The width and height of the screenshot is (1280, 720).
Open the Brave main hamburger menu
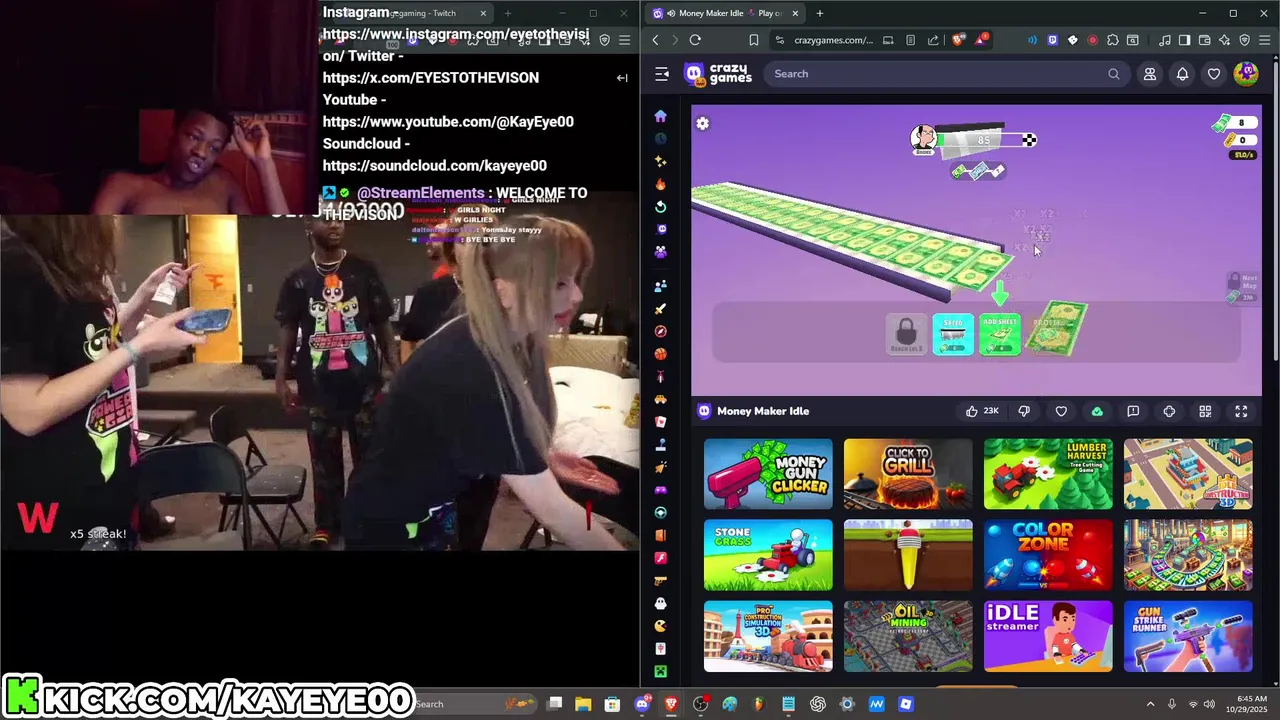click(x=1265, y=40)
